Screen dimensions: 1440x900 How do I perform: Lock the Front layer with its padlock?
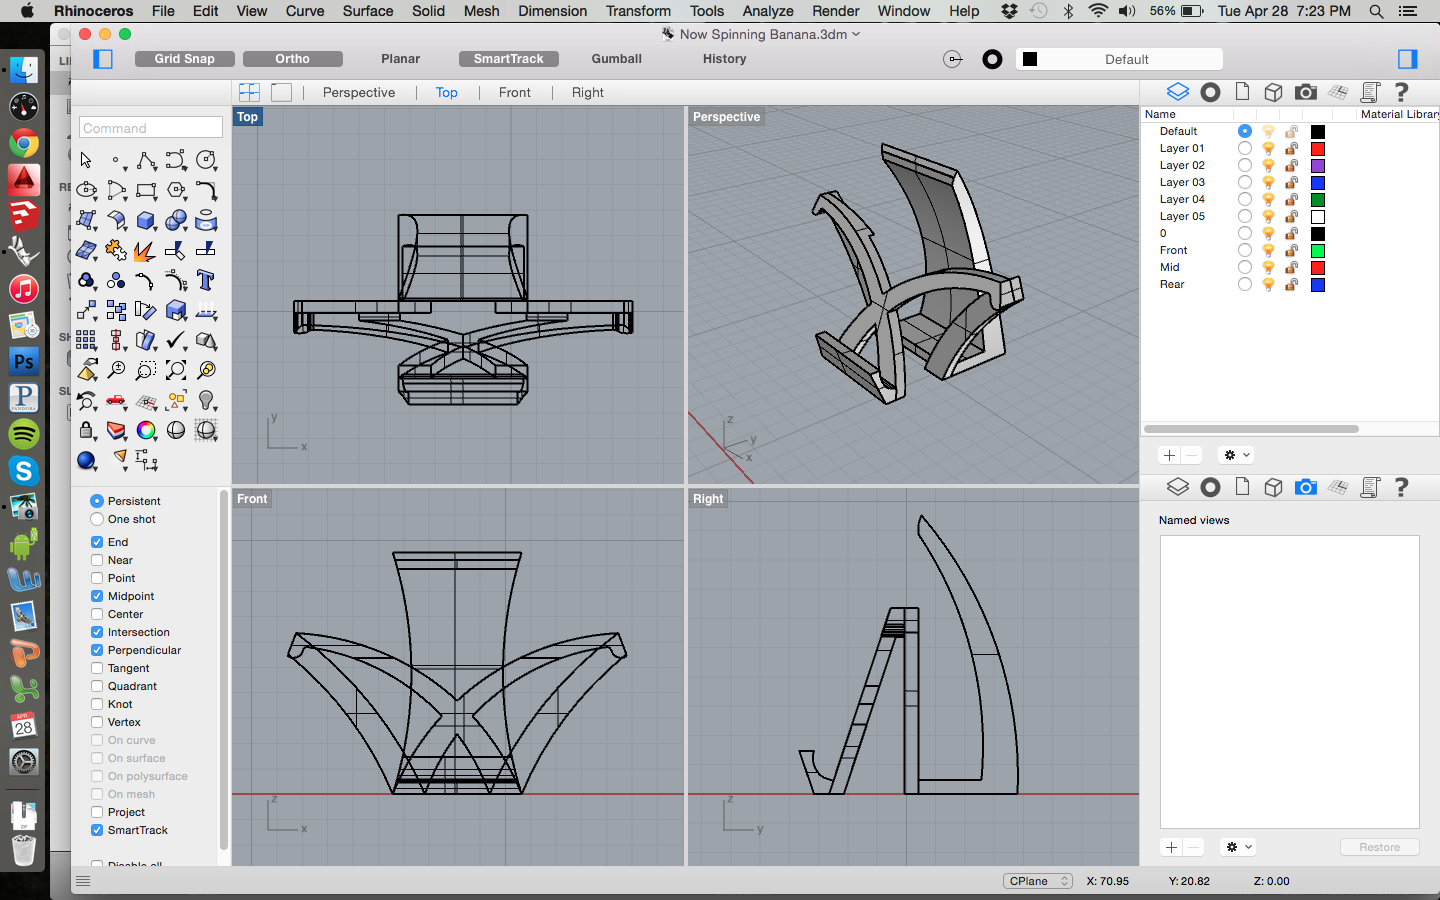(x=1292, y=250)
